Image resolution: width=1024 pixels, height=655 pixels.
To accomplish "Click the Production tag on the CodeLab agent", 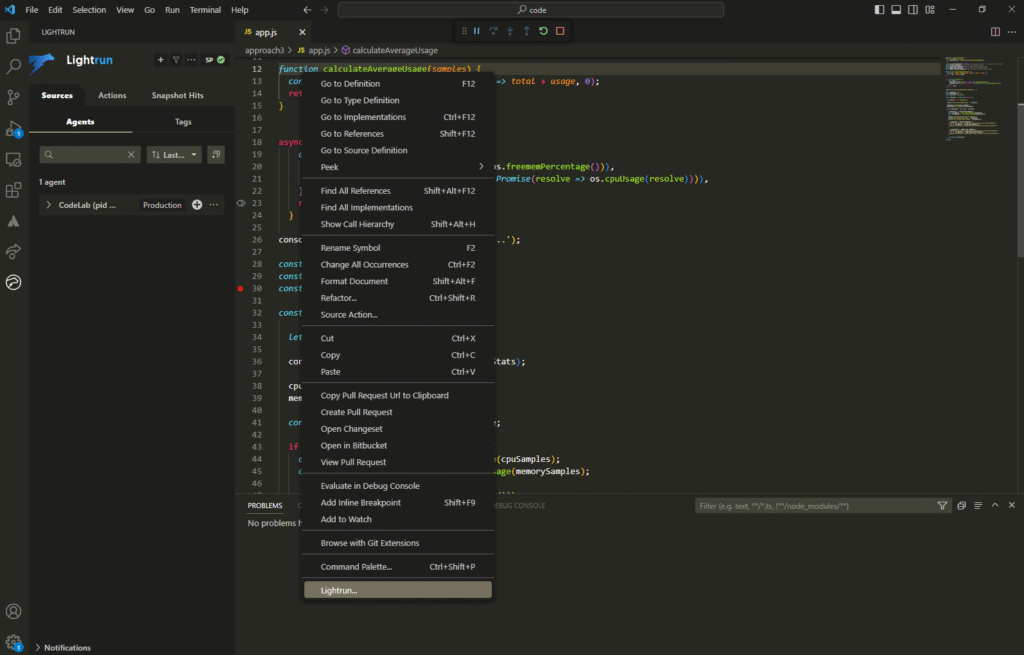I will coord(162,204).
